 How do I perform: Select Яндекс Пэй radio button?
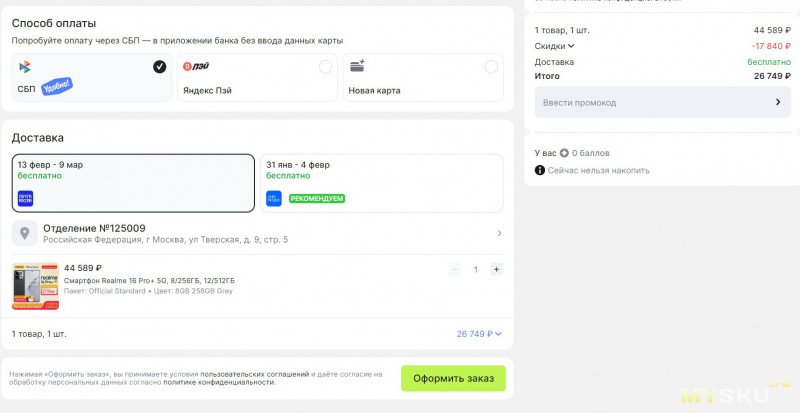325,67
